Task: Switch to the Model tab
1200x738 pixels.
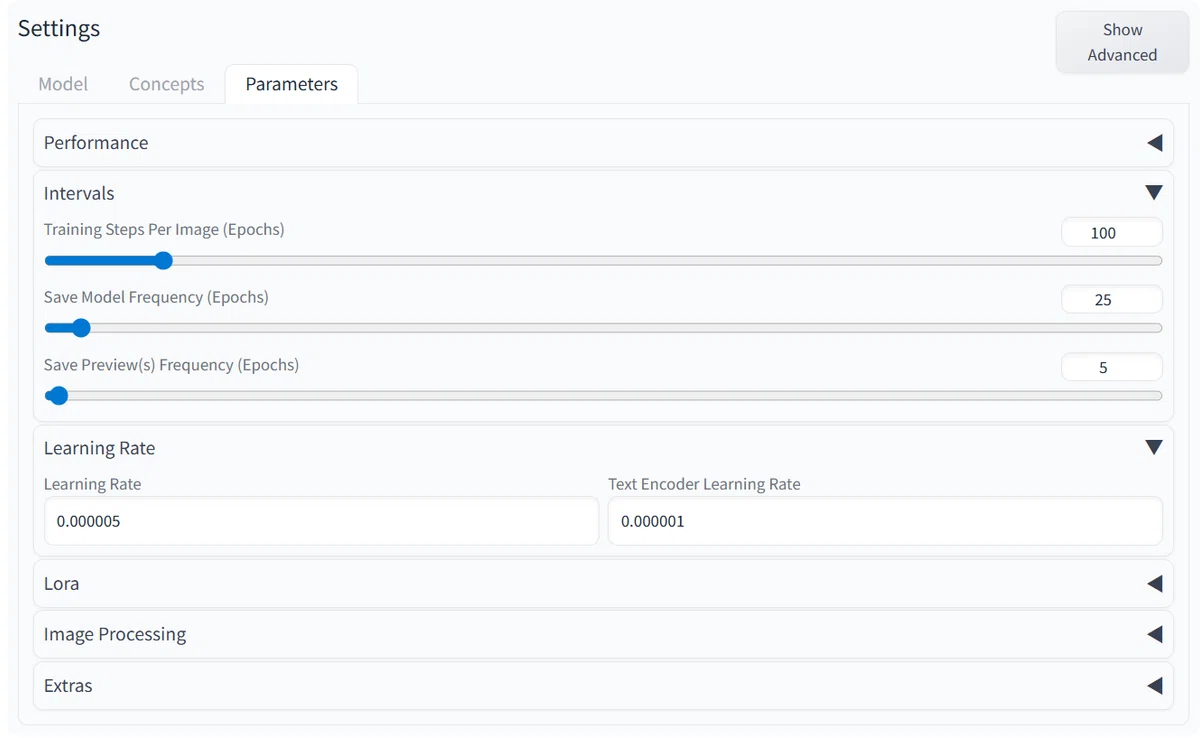Action: pyautogui.click(x=63, y=84)
